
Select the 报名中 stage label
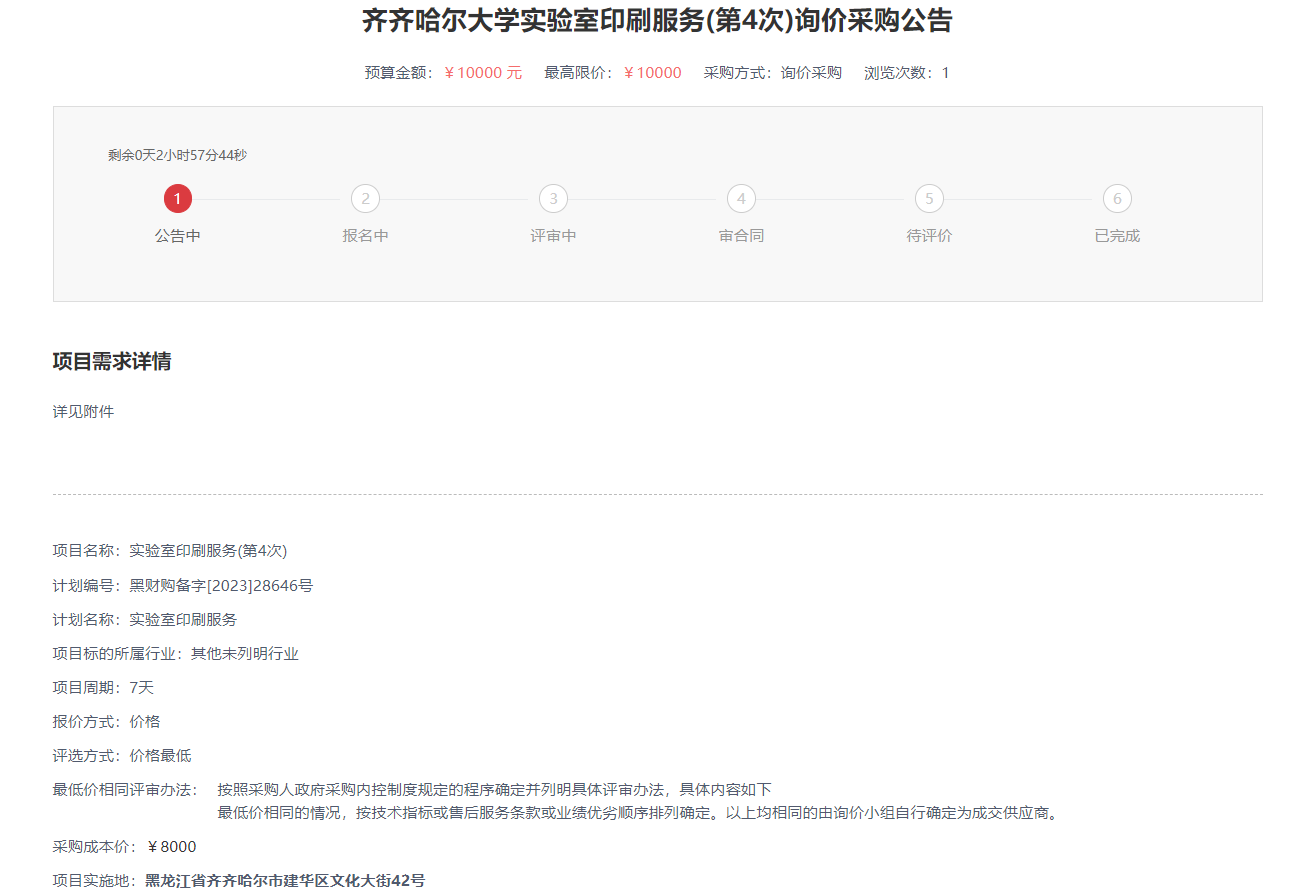[x=365, y=236]
